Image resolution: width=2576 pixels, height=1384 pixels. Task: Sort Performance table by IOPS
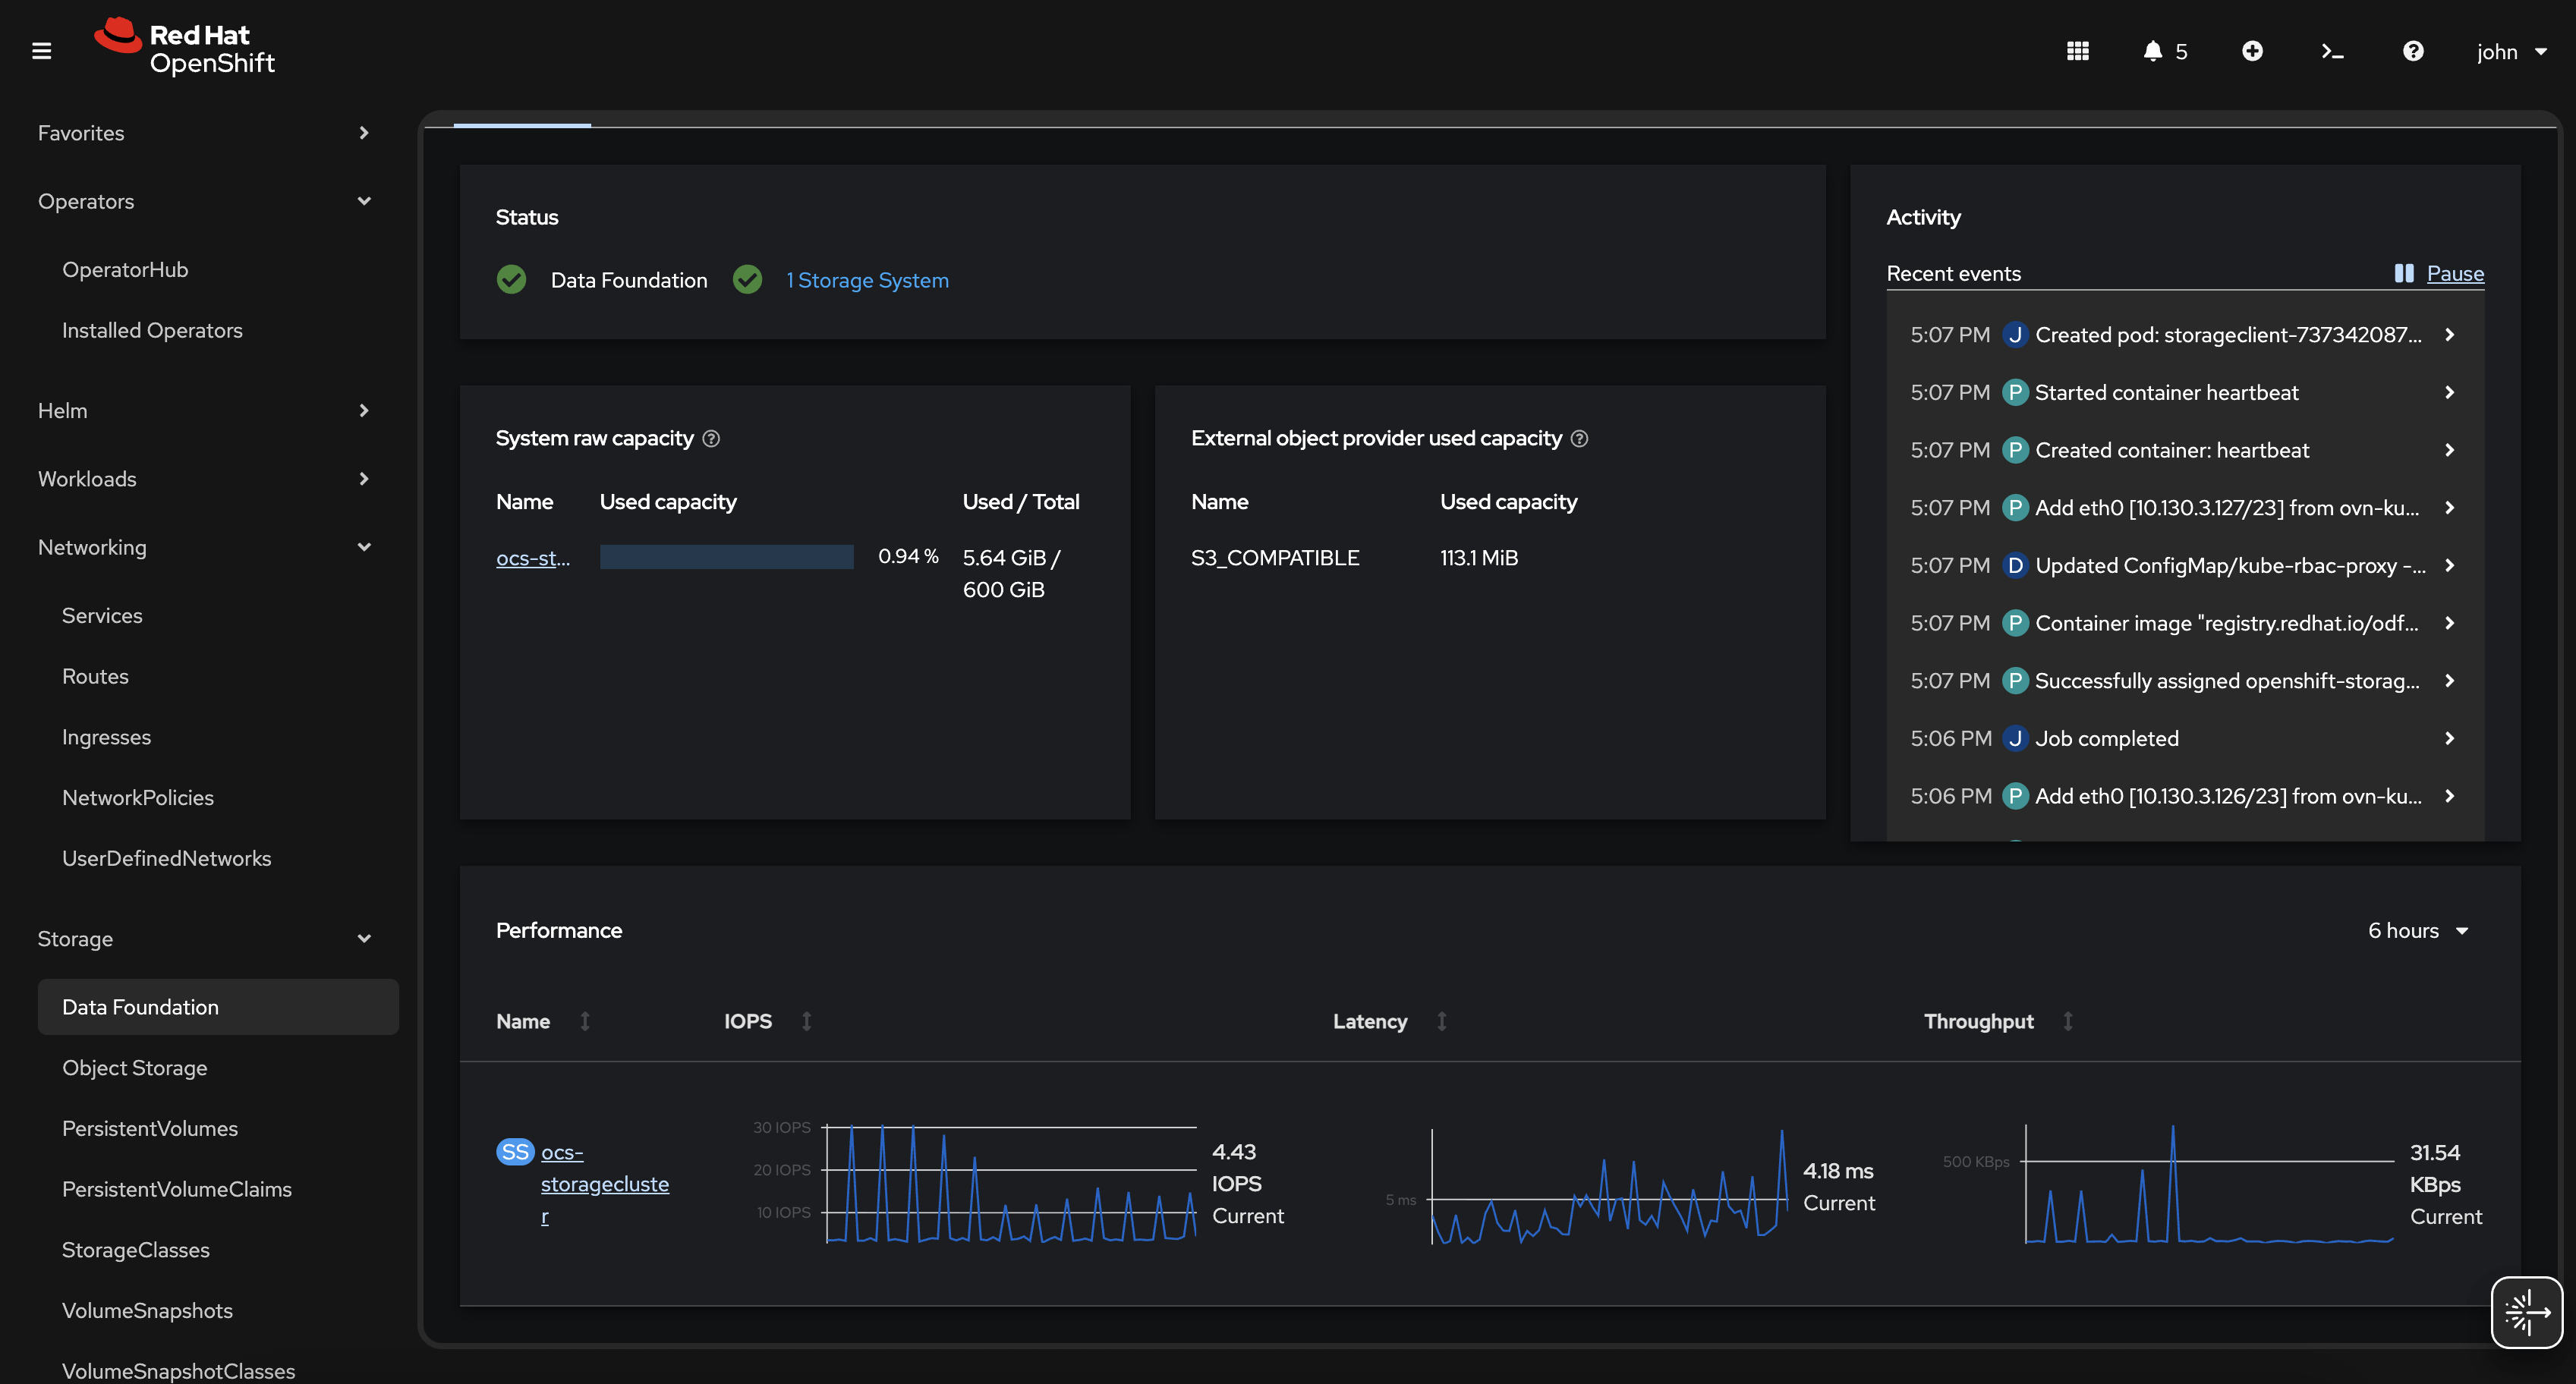click(807, 1021)
